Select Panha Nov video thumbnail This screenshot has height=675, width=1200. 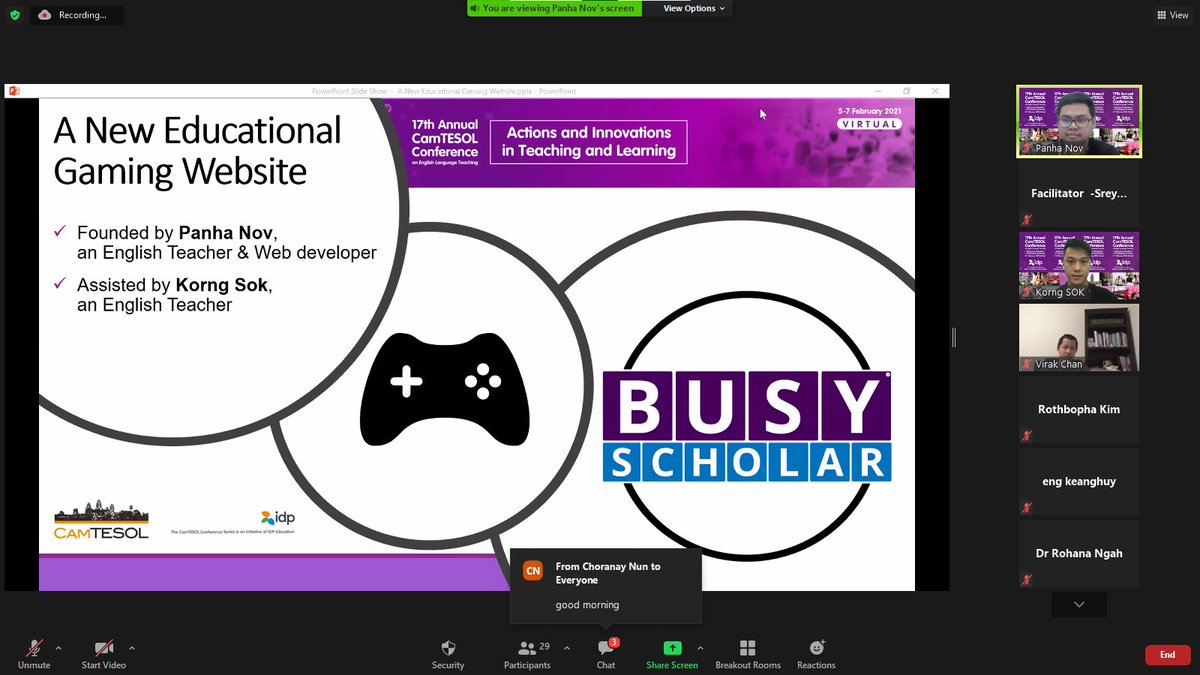[1079, 122]
